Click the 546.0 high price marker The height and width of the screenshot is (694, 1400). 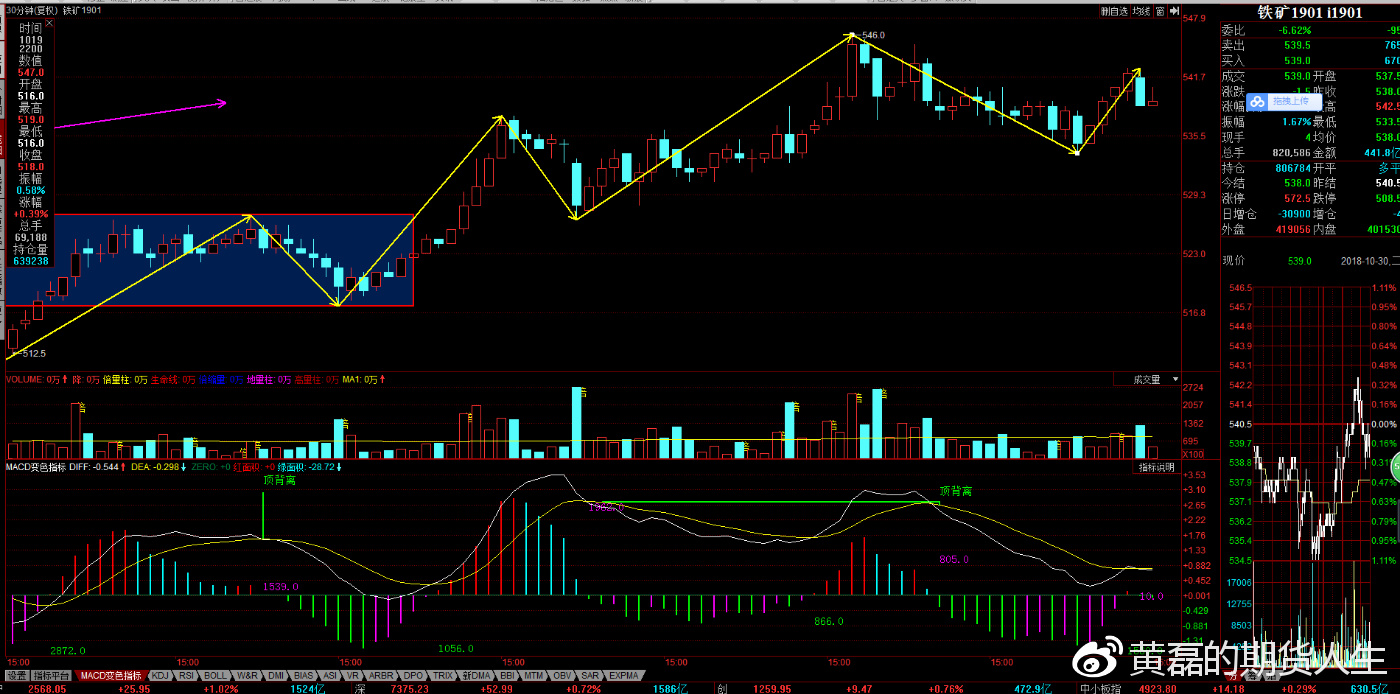pos(873,35)
